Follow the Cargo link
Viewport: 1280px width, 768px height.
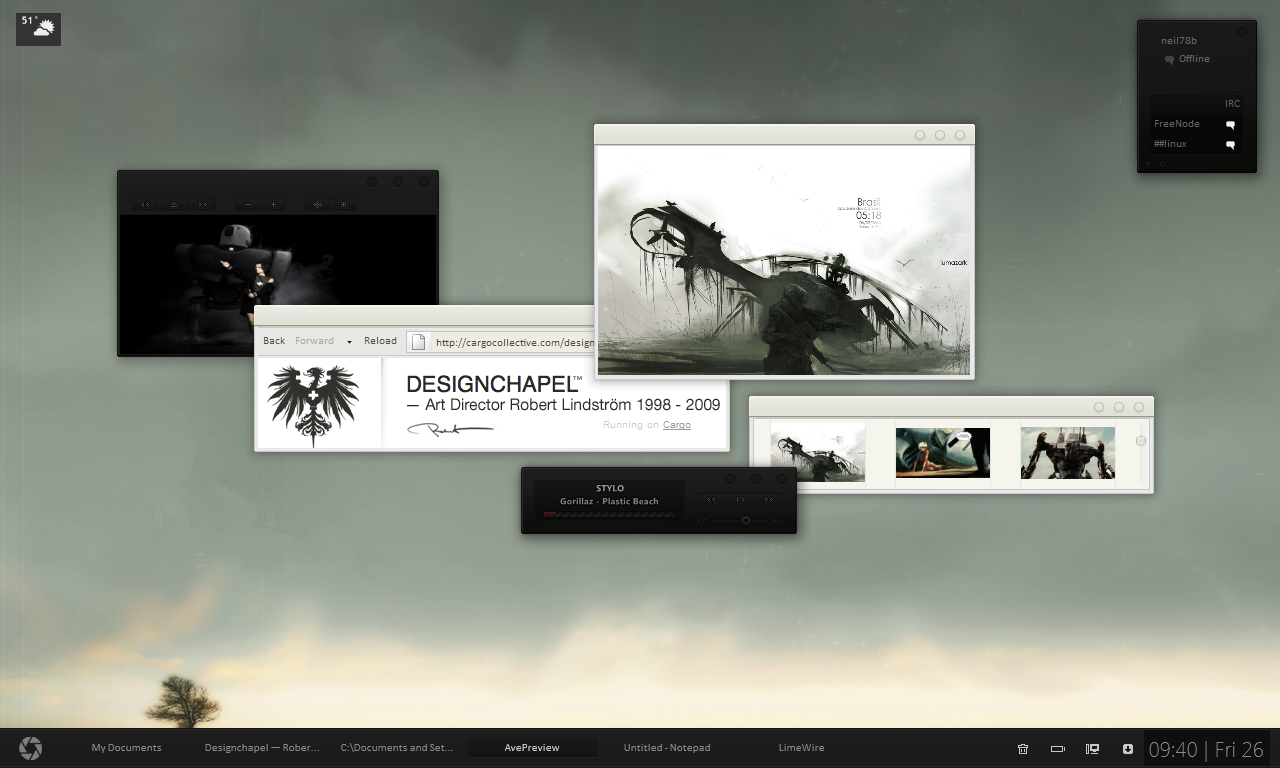(677, 425)
